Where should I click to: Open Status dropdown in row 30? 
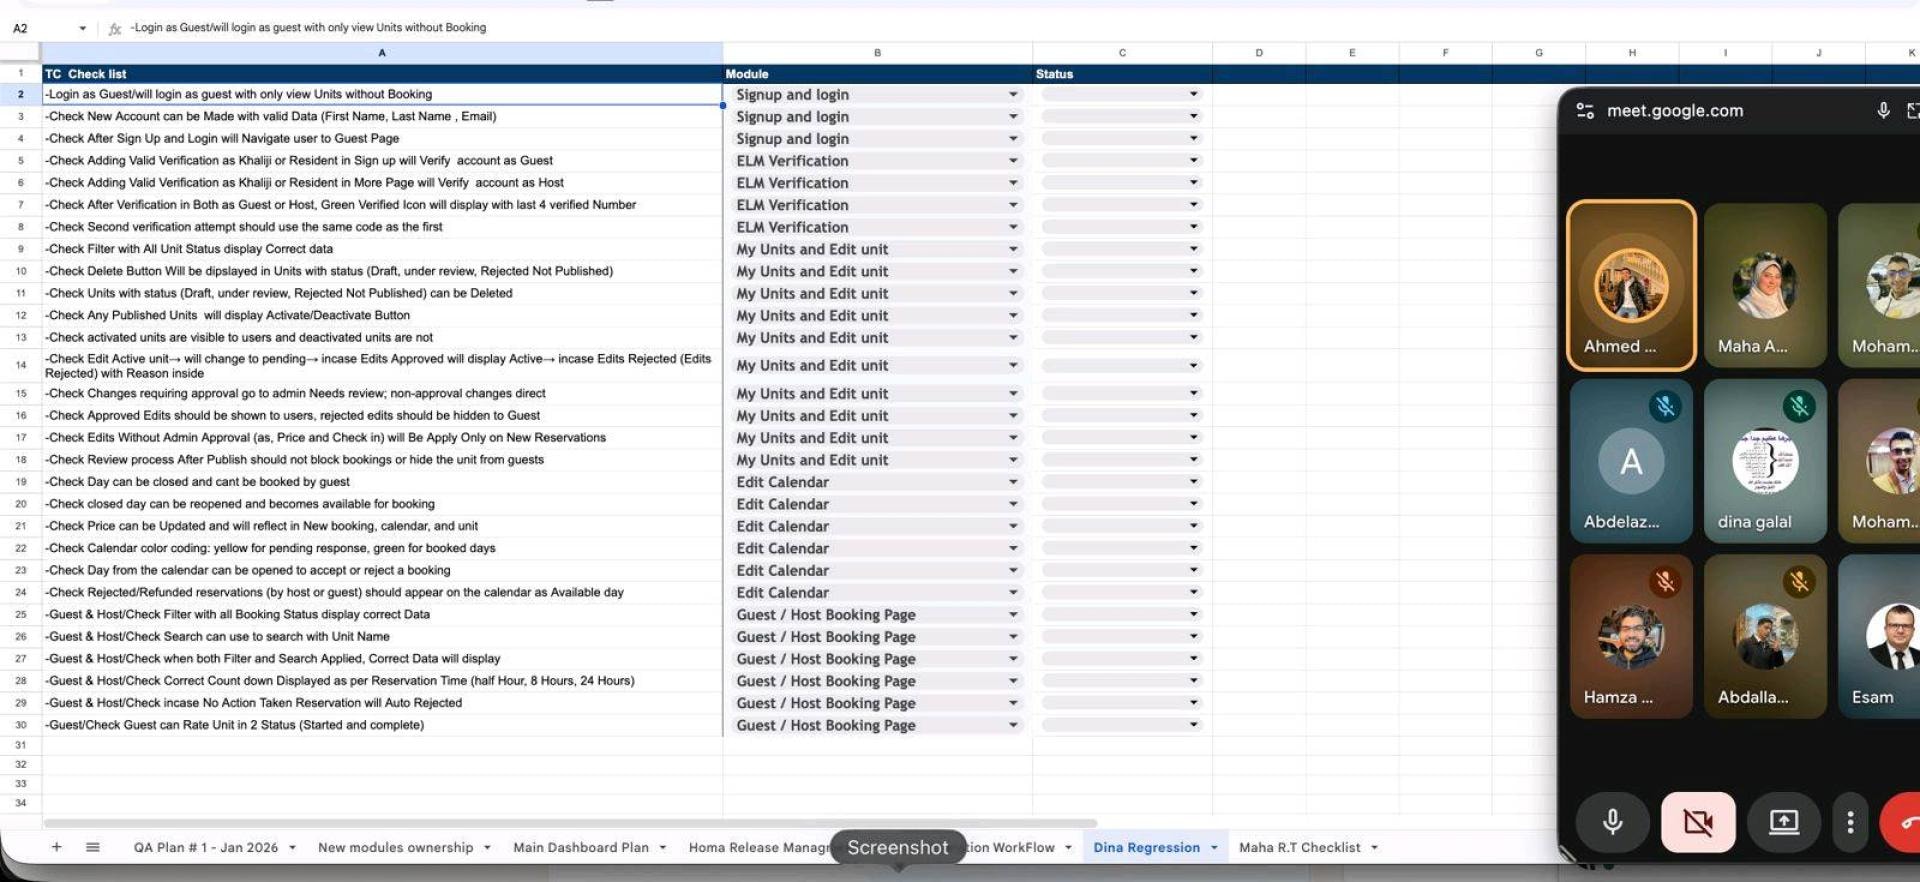[x=1193, y=725]
